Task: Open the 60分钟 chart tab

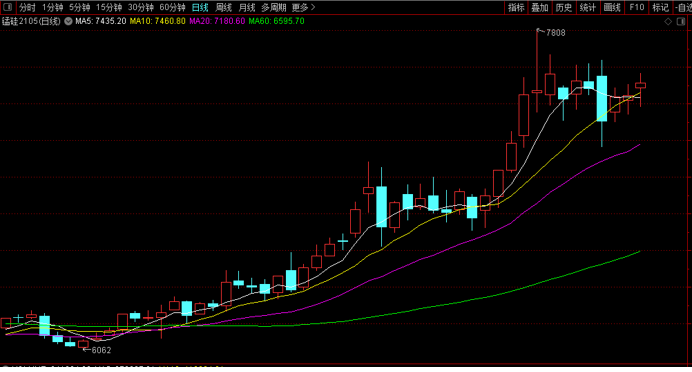Action: click(172, 8)
